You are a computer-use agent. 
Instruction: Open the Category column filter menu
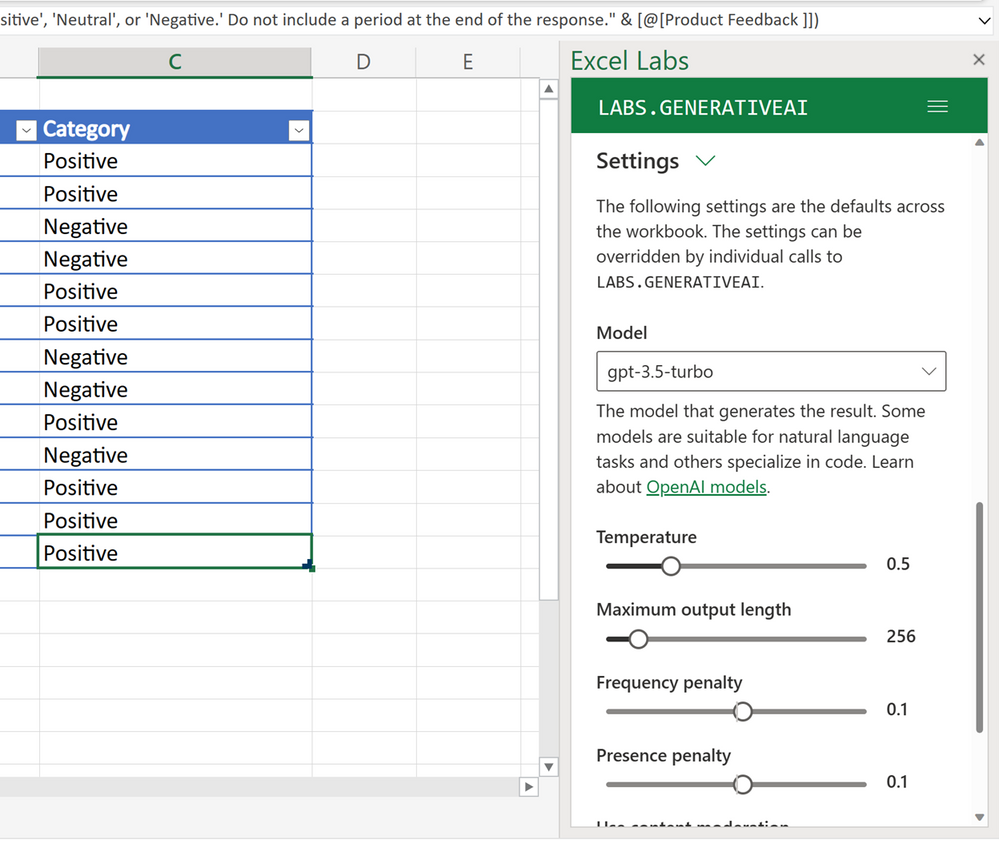(x=298, y=130)
